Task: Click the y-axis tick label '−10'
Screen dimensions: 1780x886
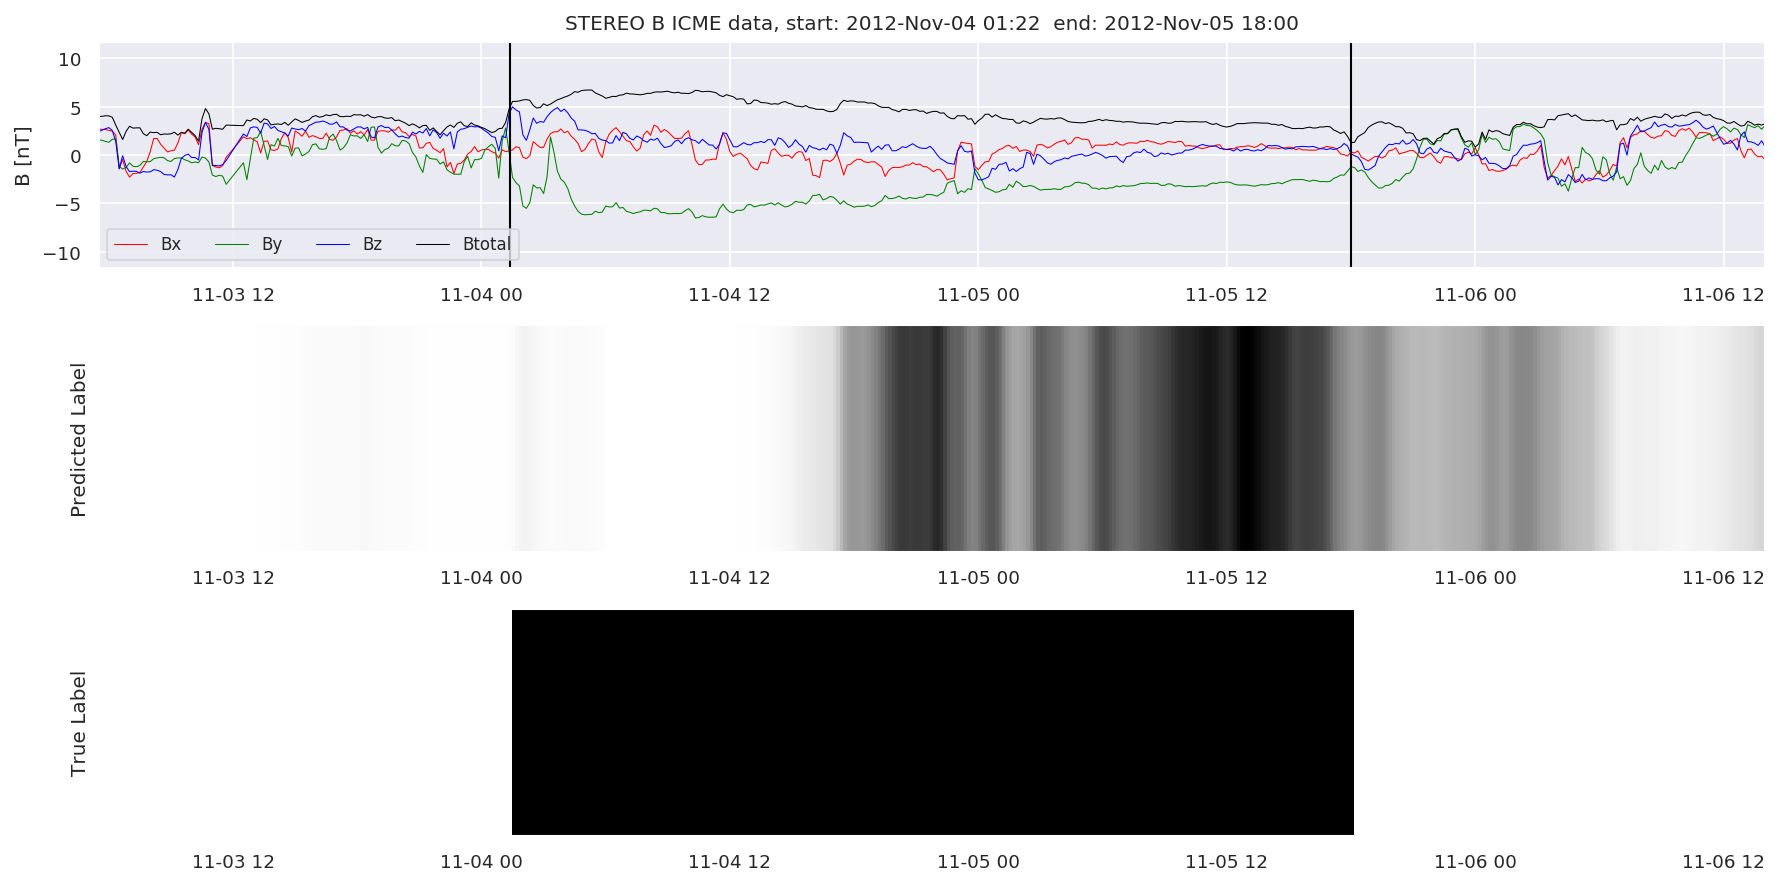Action: pyautogui.click(x=62, y=254)
